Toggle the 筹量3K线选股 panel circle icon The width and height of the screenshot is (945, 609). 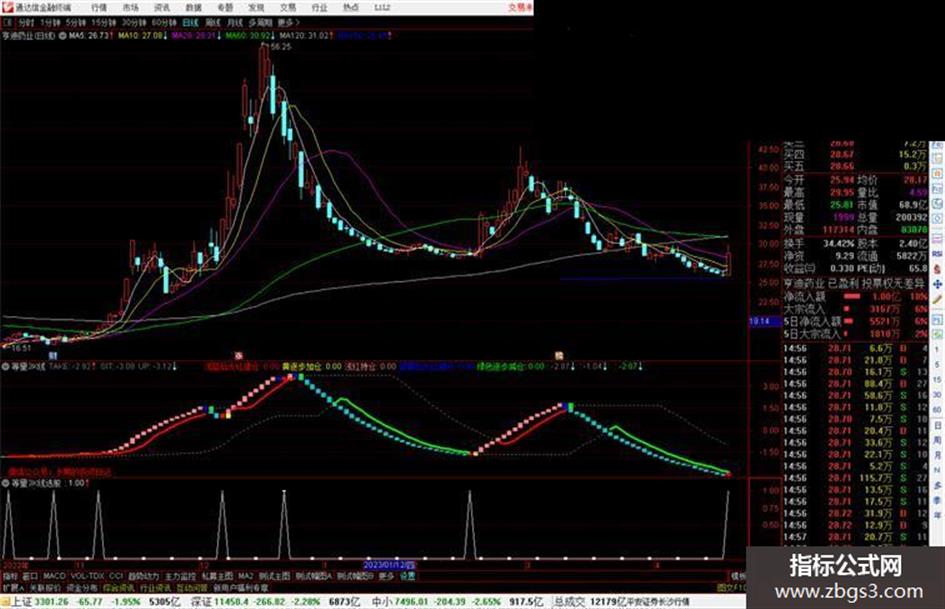pos(5,483)
